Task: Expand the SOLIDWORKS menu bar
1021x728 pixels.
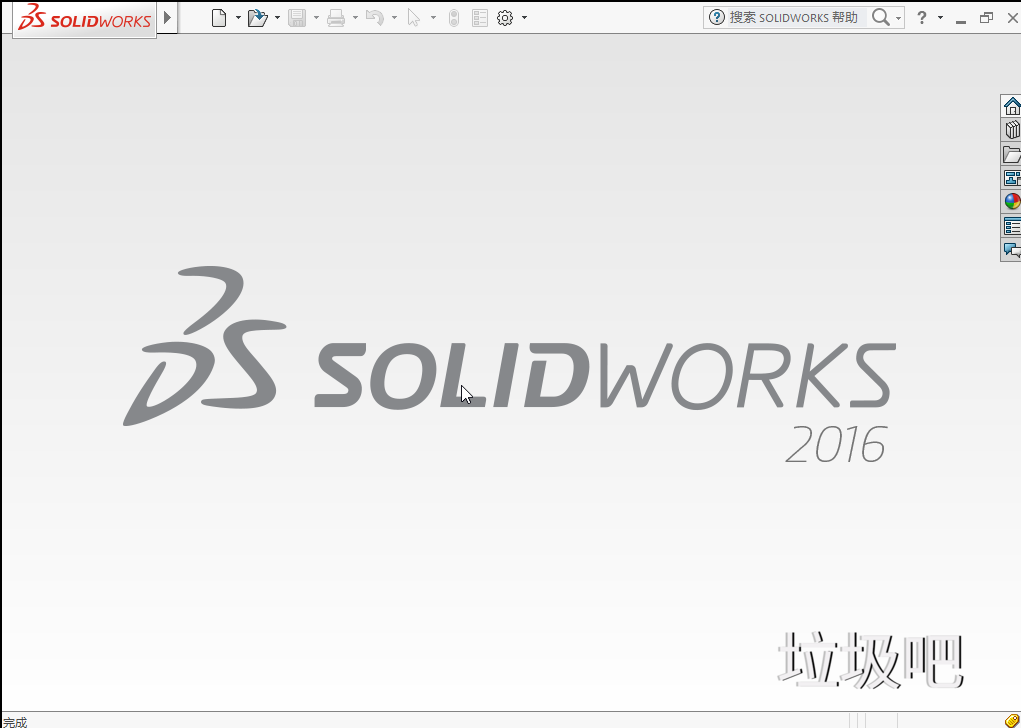Action: [166, 17]
